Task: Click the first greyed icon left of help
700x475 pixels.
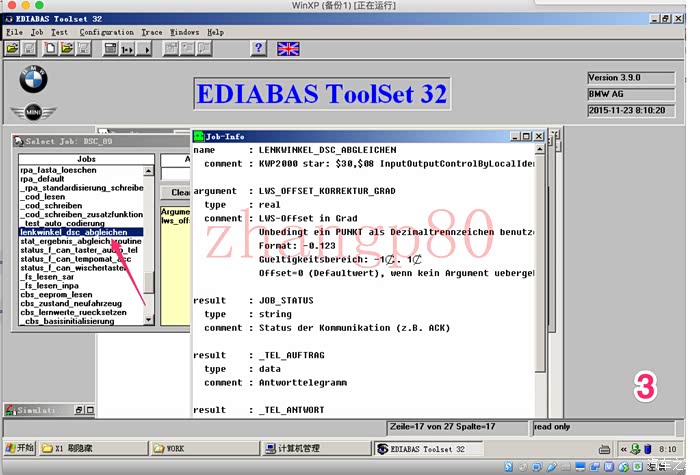Action: [171, 48]
